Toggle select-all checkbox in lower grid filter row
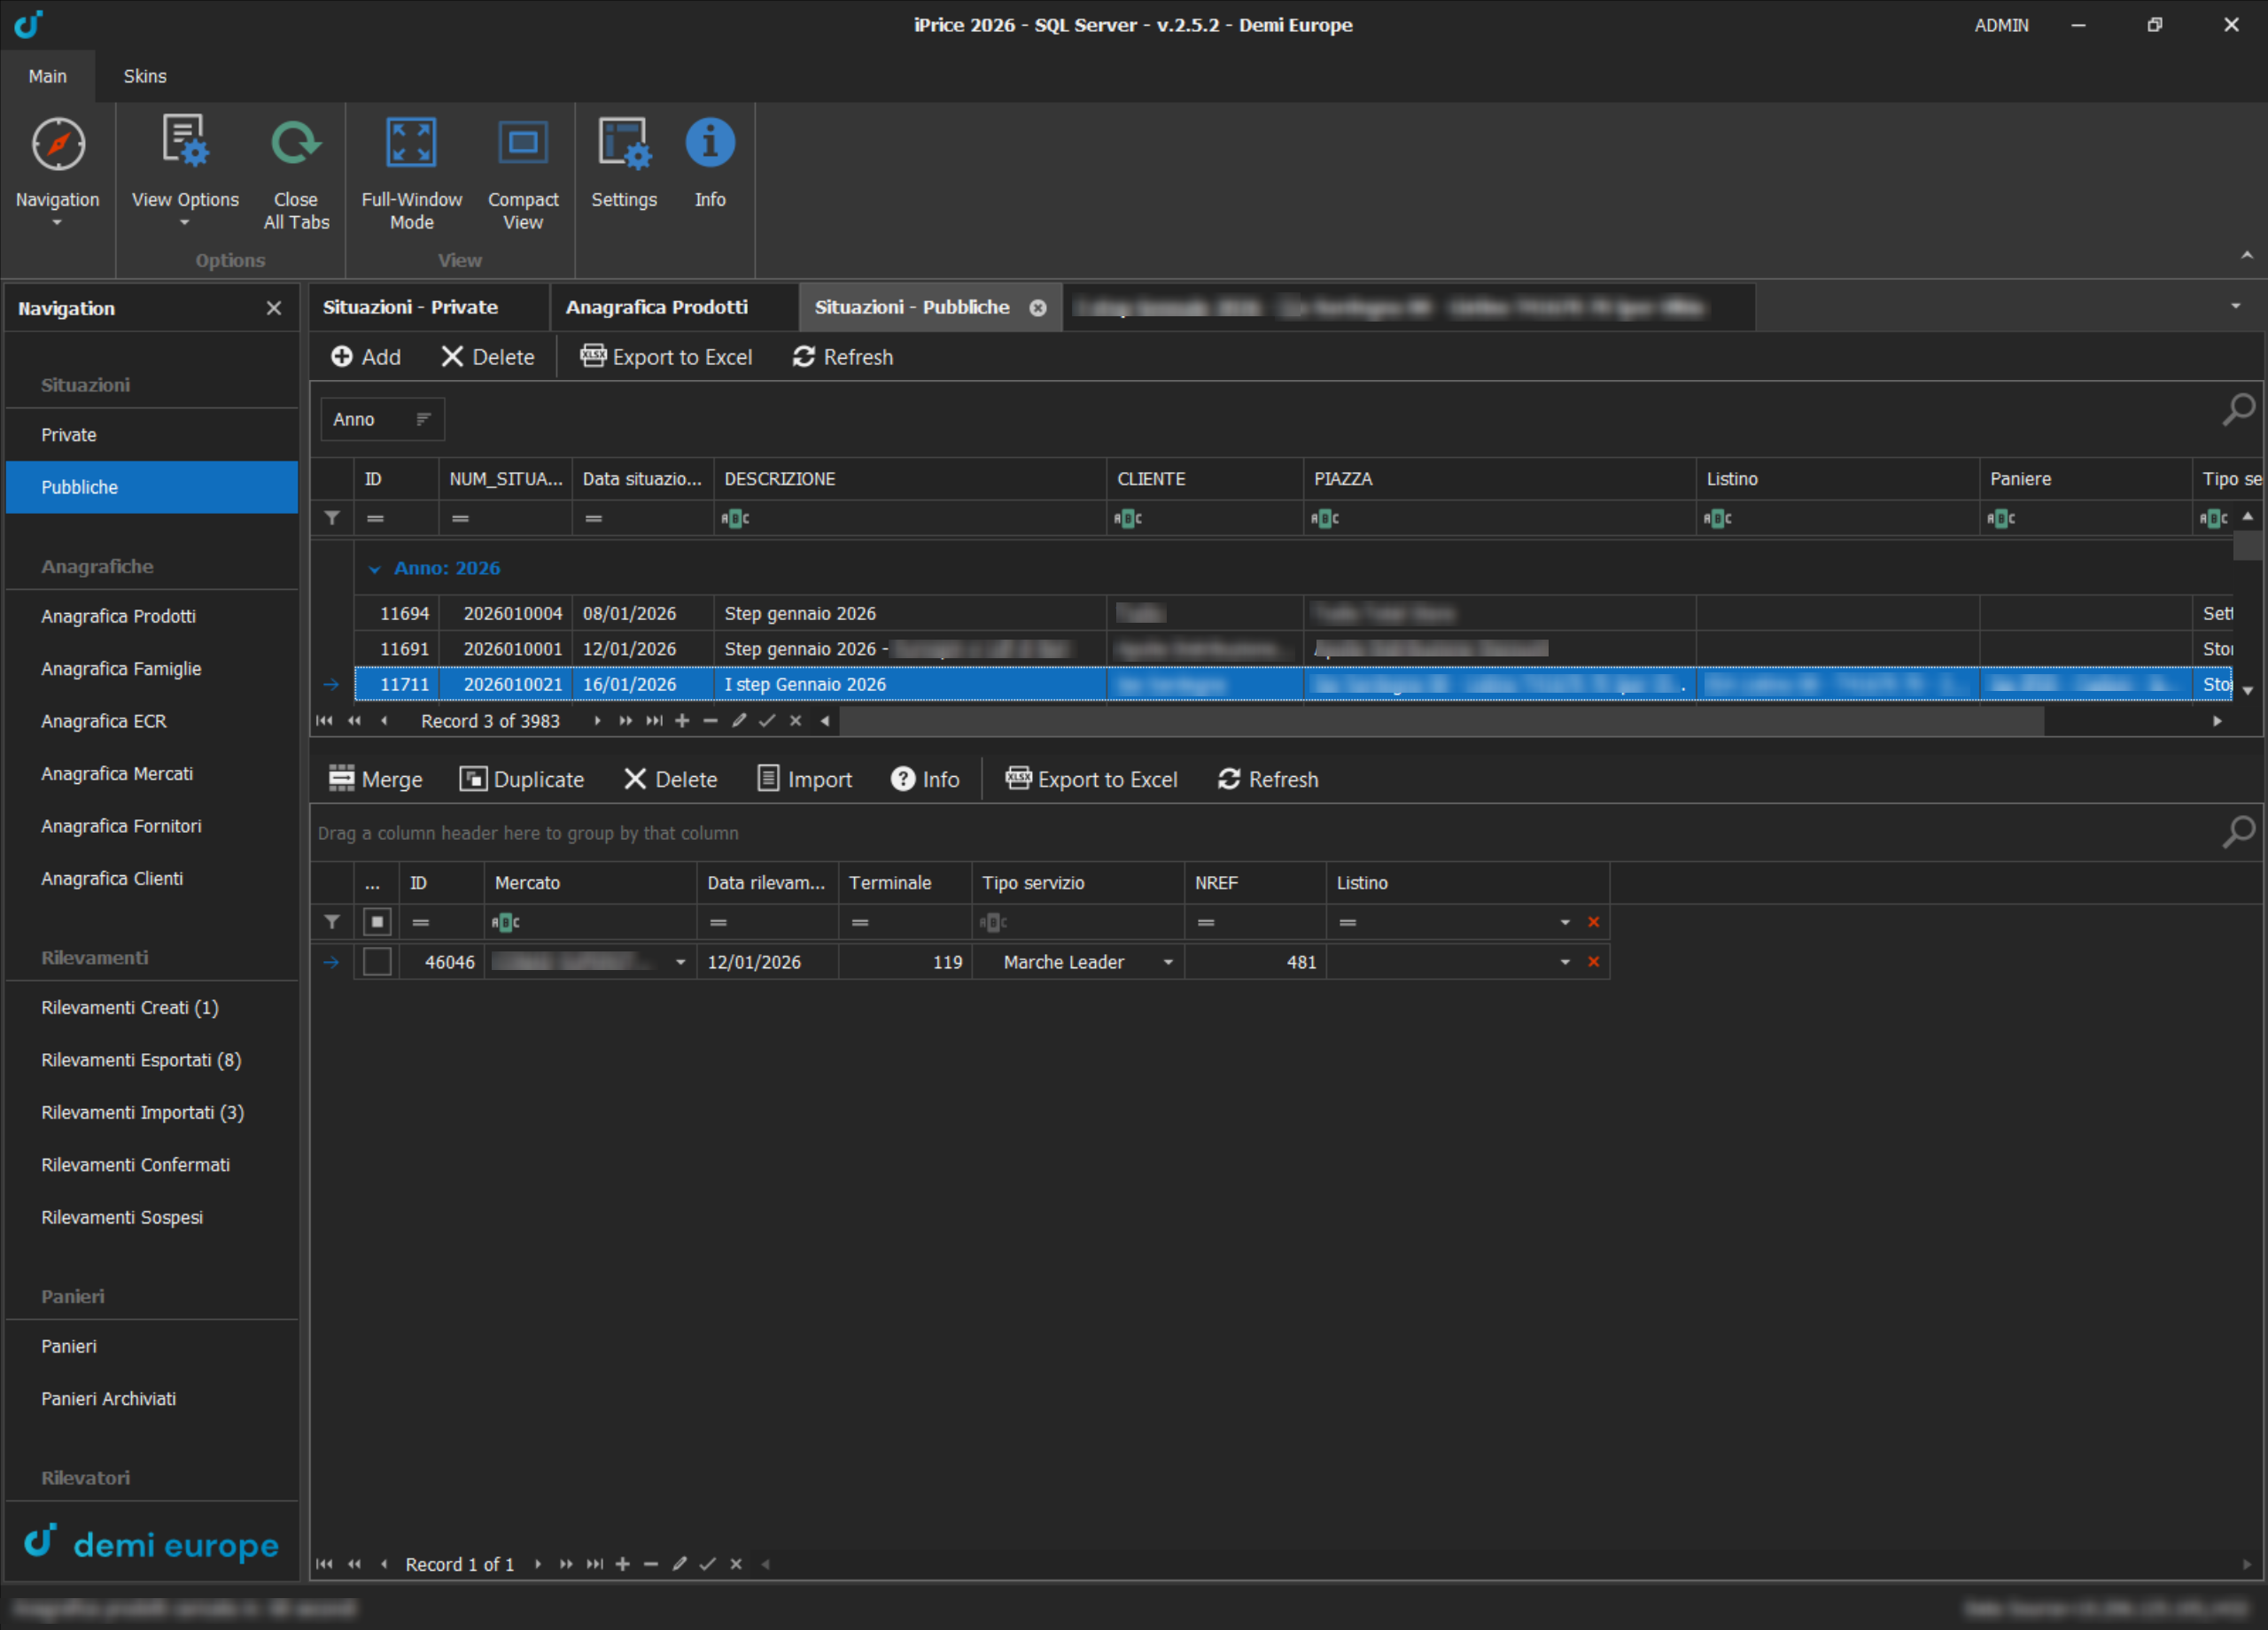 point(377,922)
